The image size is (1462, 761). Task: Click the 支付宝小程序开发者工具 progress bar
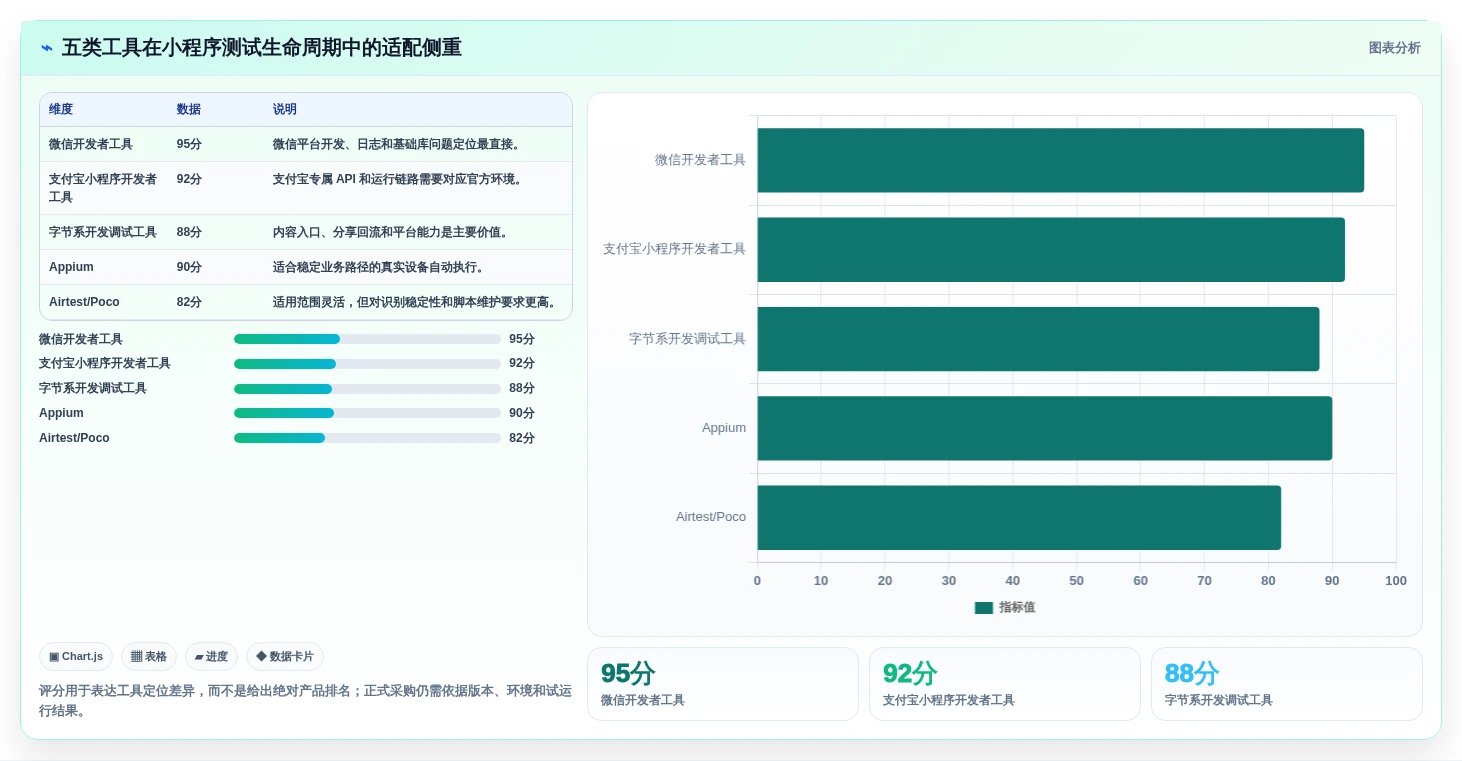pos(367,364)
